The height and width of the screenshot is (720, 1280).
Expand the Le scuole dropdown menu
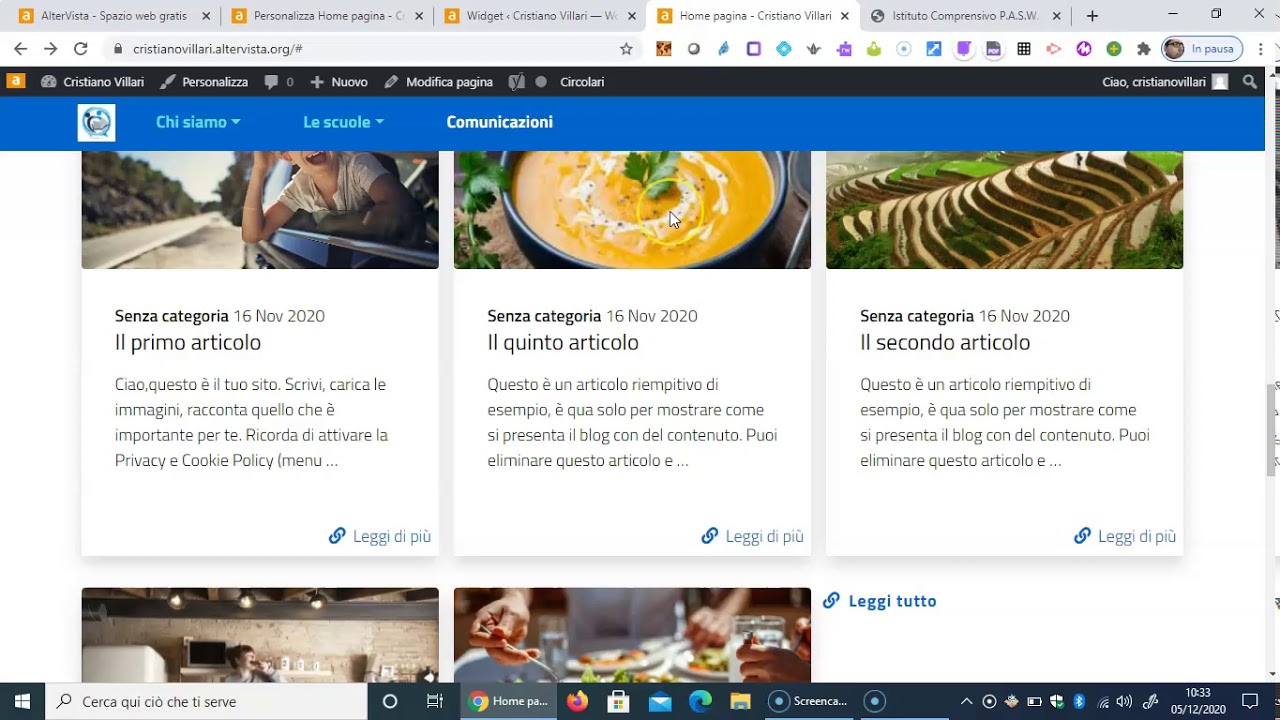coord(343,122)
